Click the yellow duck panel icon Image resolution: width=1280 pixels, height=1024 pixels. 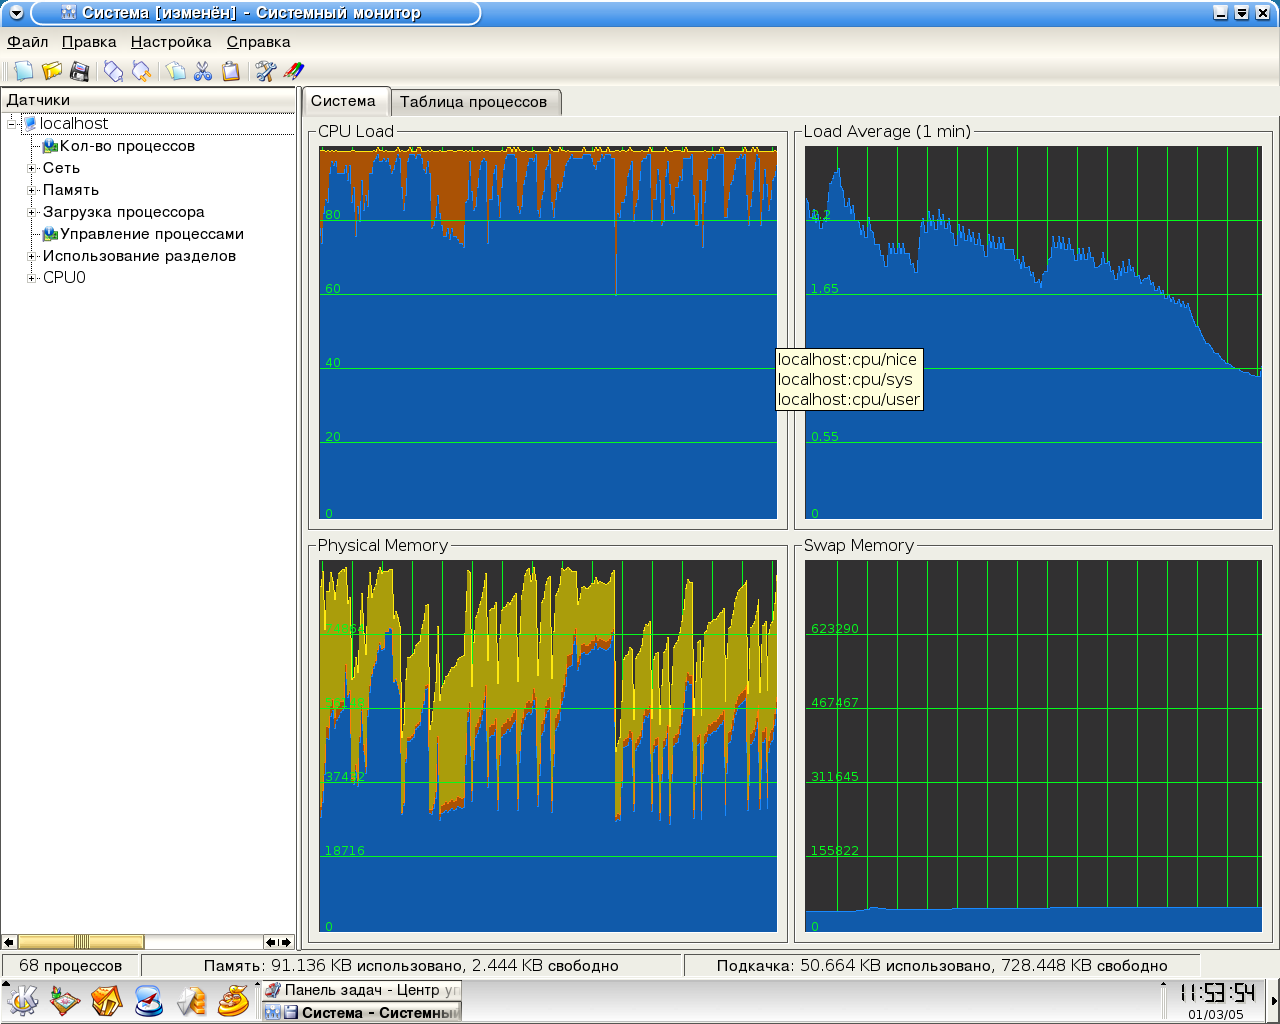[x=233, y=1000]
